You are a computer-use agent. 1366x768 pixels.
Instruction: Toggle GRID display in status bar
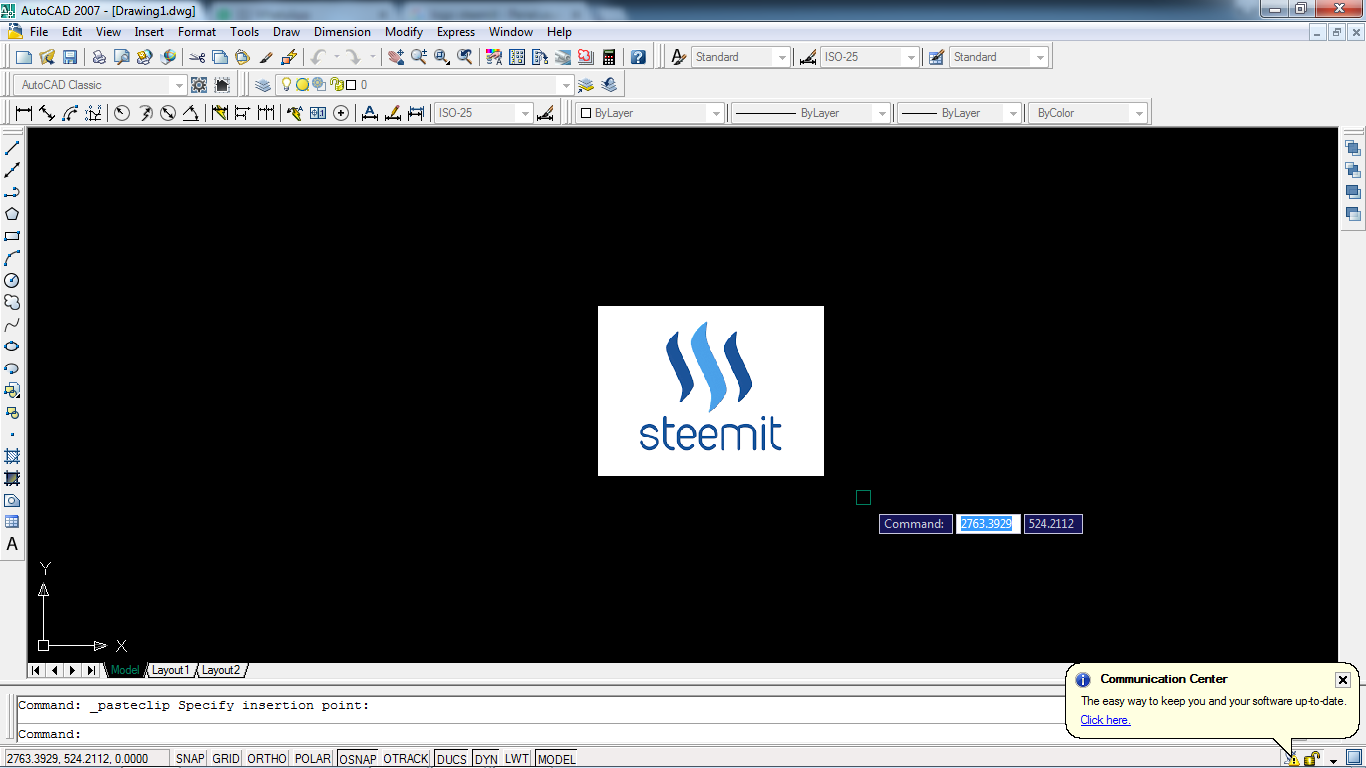pyautogui.click(x=226, y=759)
